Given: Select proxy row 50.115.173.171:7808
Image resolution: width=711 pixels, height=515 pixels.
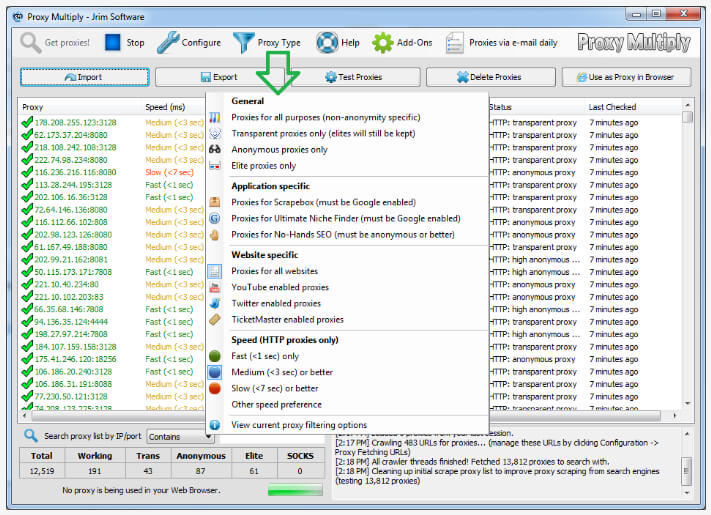Looking at the screenshot, I should tap(73, 272).
